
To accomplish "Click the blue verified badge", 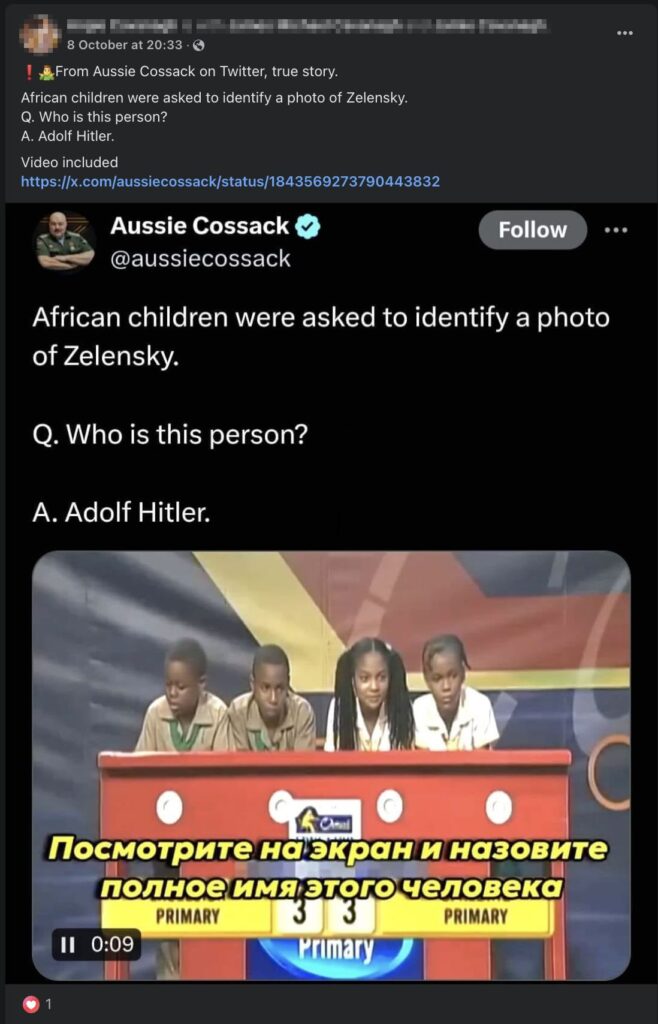I will (307, 227).
